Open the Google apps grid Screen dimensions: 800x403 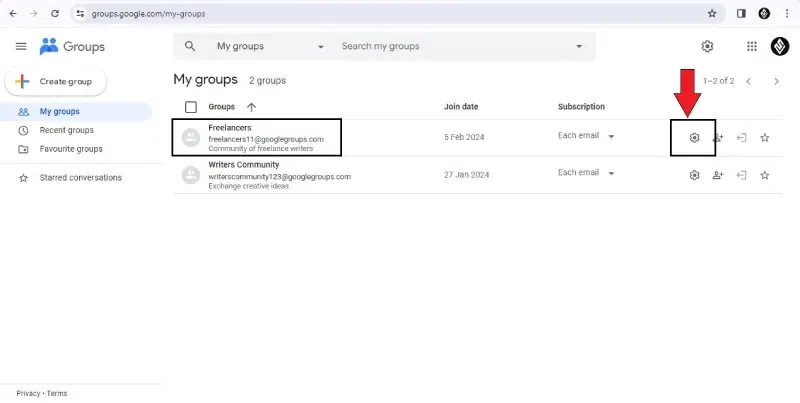pos(752,46)
